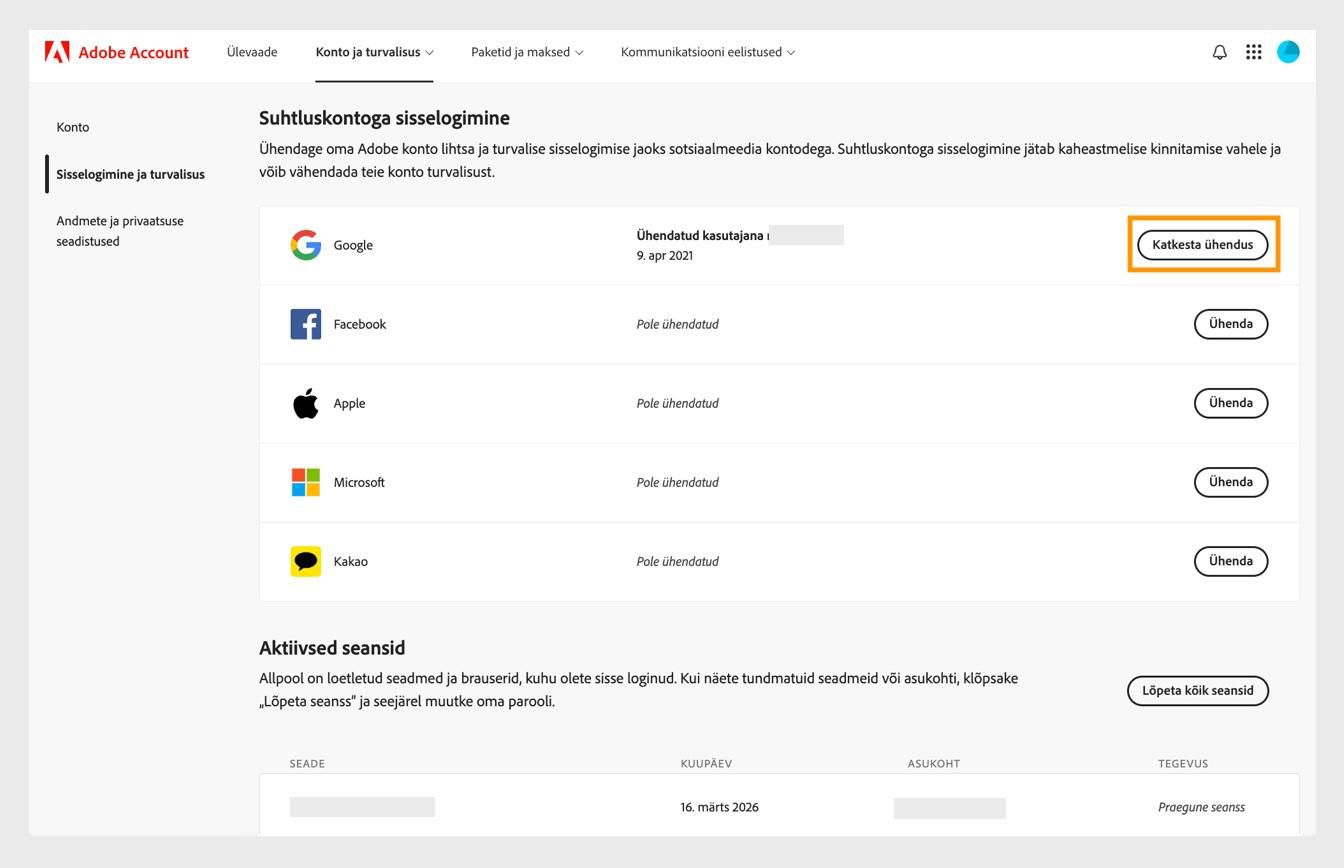Click the Apple logo icon
Image resolution: width=1344 pixels, height=868 pixels.
[306, 402]
